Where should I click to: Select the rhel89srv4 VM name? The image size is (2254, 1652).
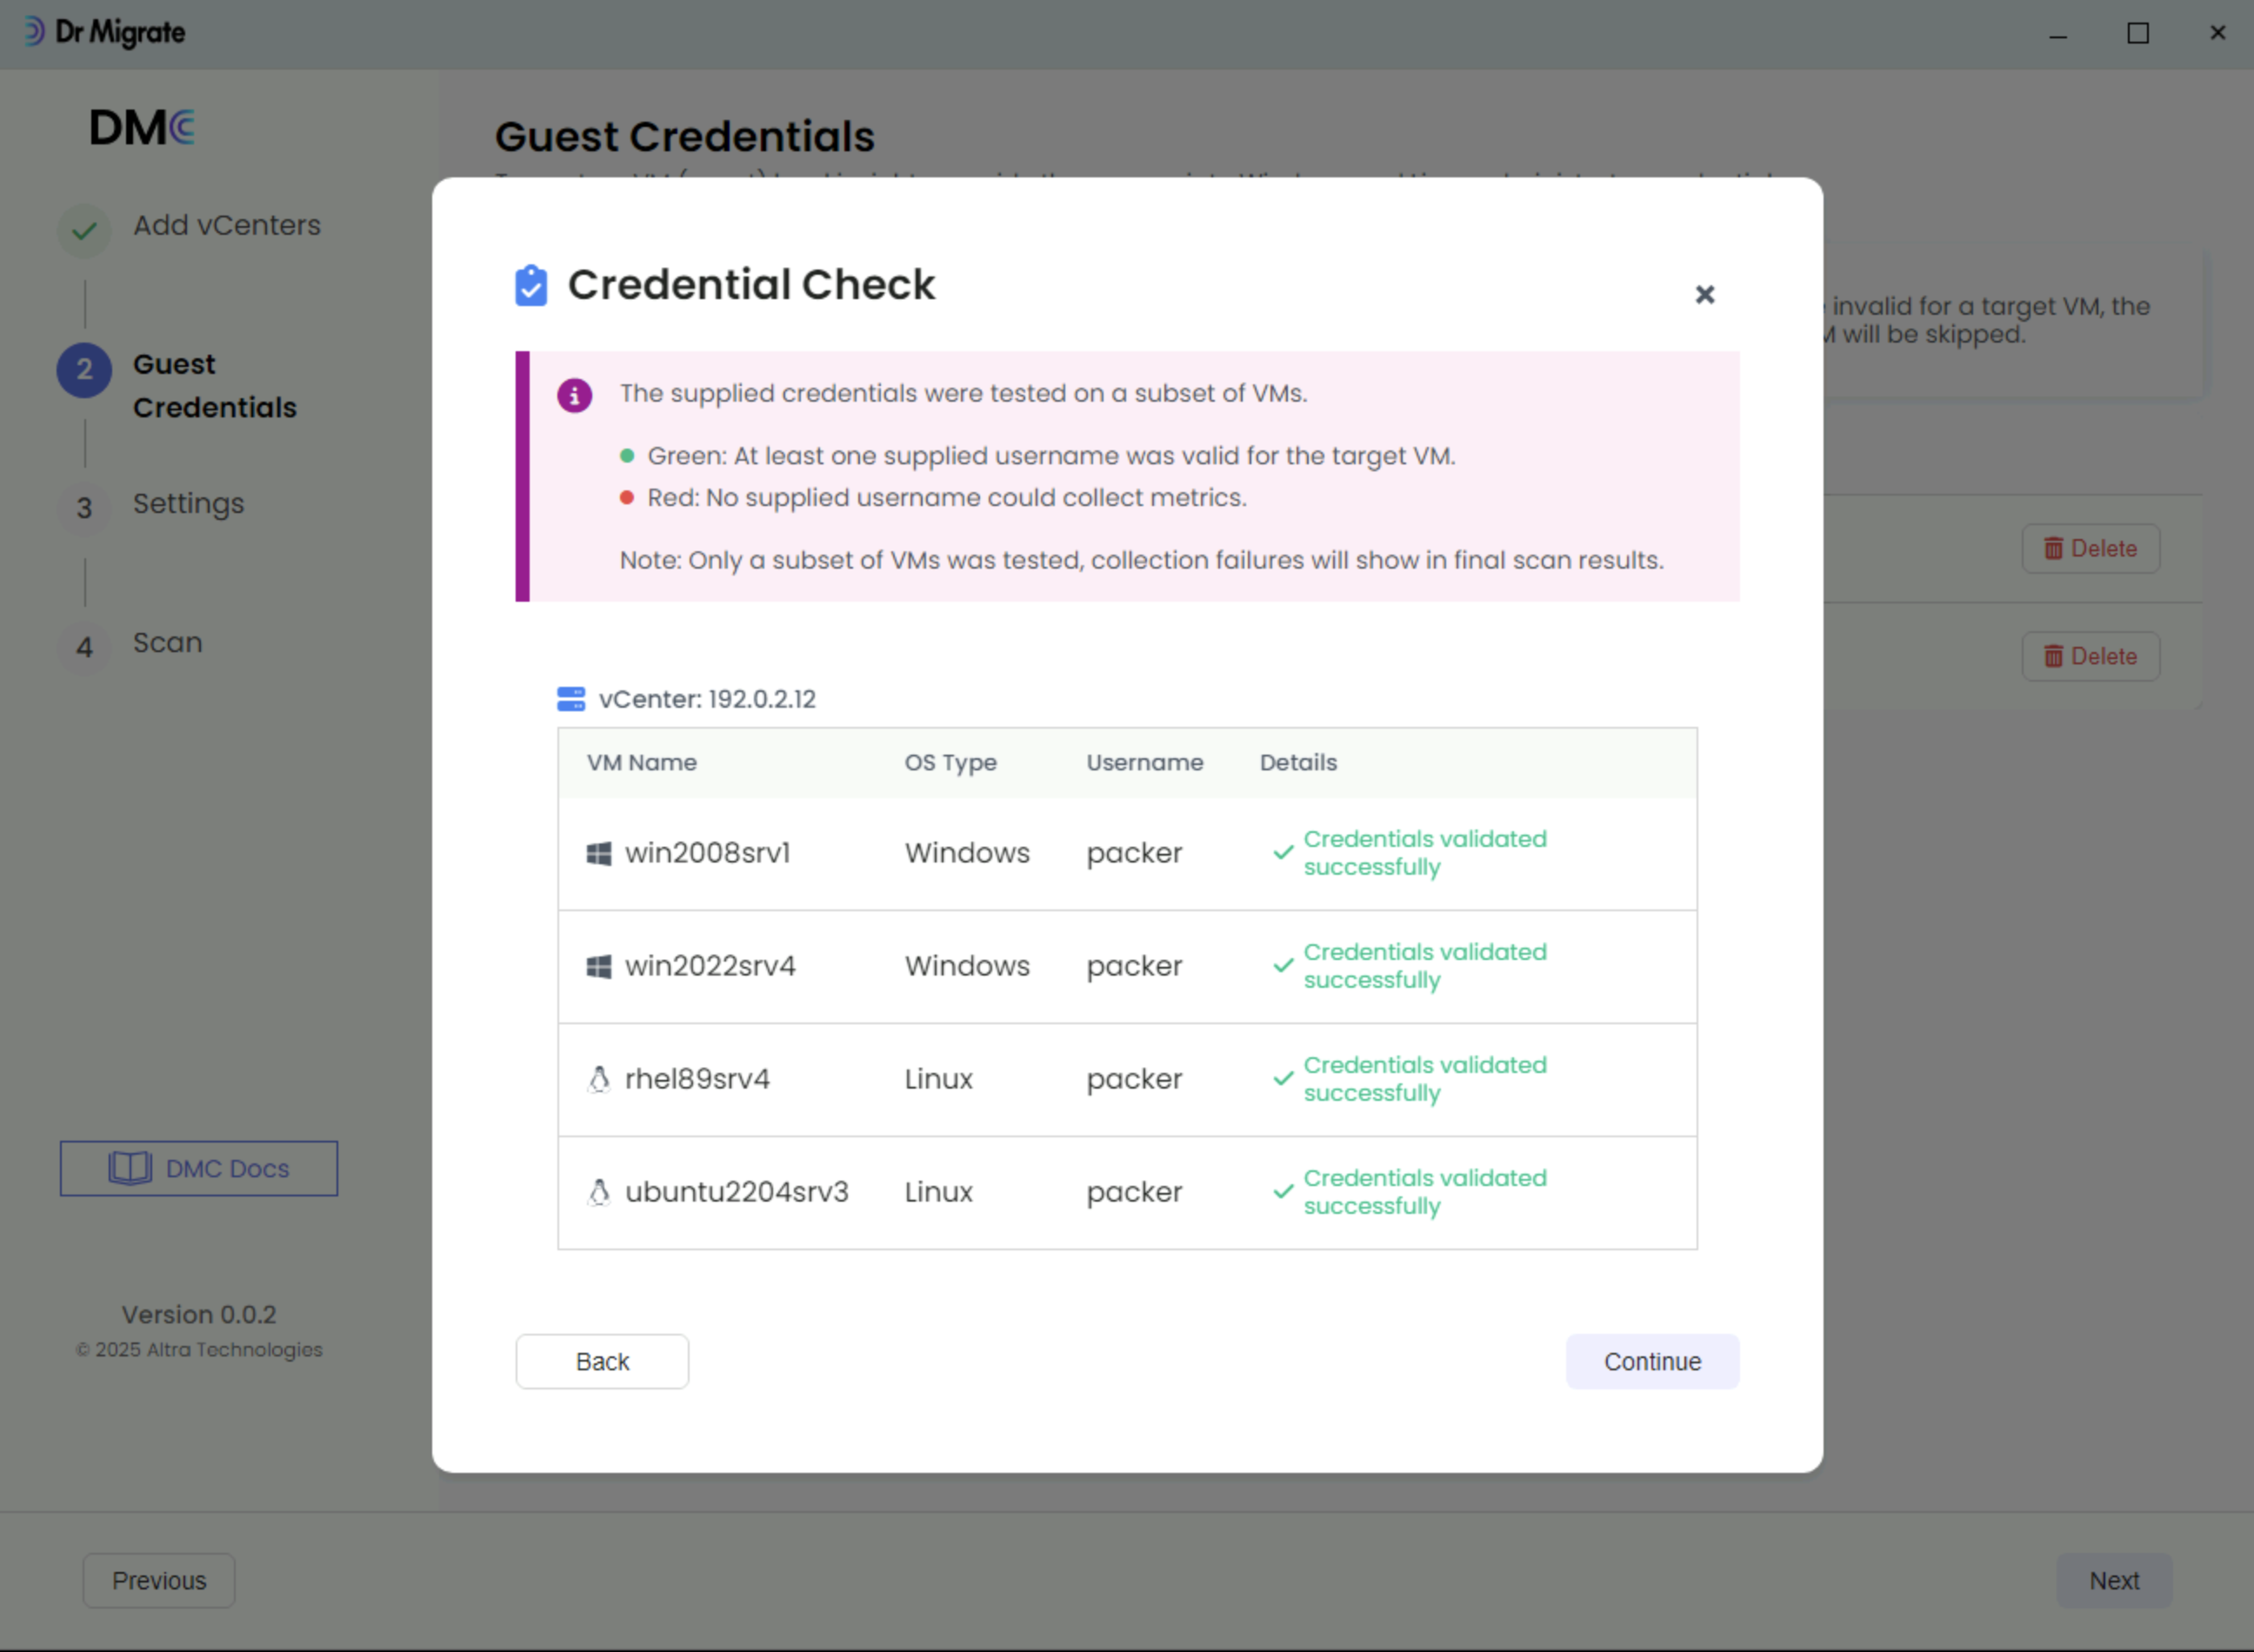click(697, 1079)
